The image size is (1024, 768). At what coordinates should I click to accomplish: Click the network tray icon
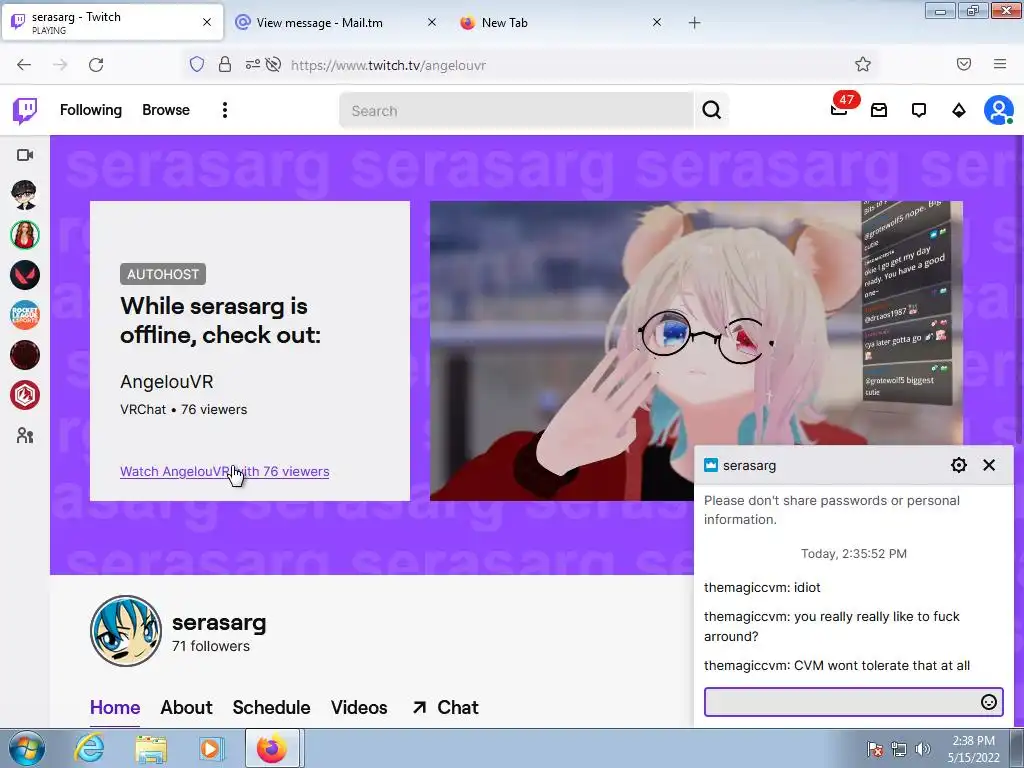tap(899, 749)
